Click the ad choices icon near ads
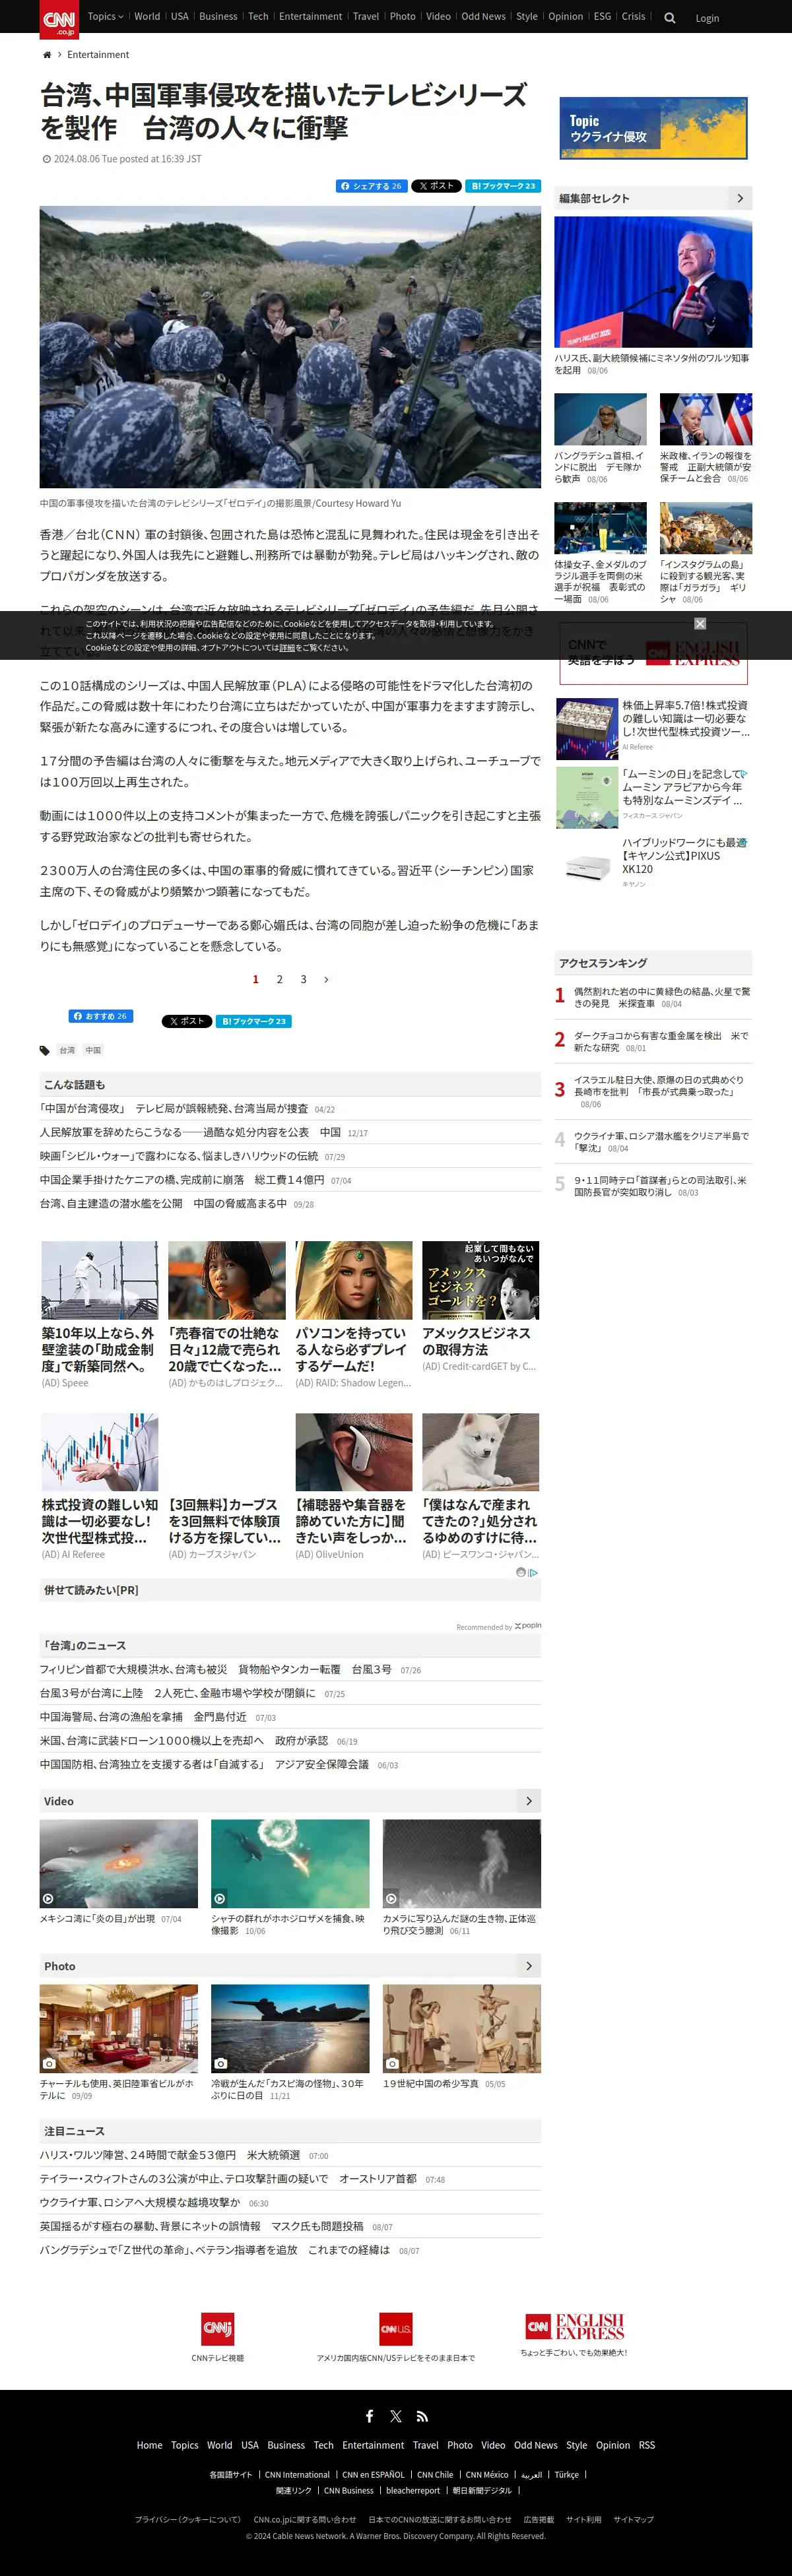The height and width of the screenshot is (2576, 792). [x=533, y=1573]
